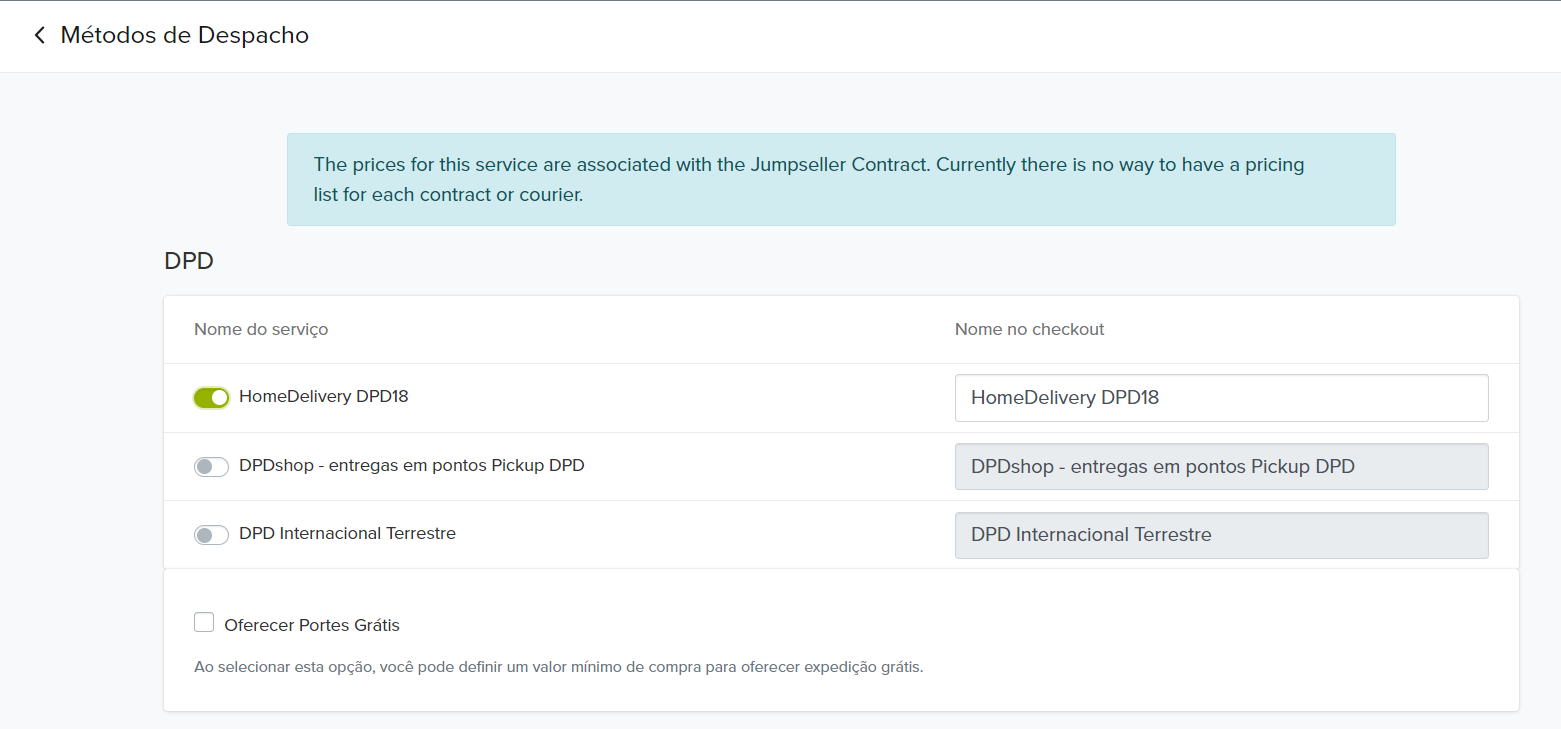This screenshot has height=729, width=1561.
Task: Enable the DPDshop Pickup points toggle
Action: click(211, 467)
